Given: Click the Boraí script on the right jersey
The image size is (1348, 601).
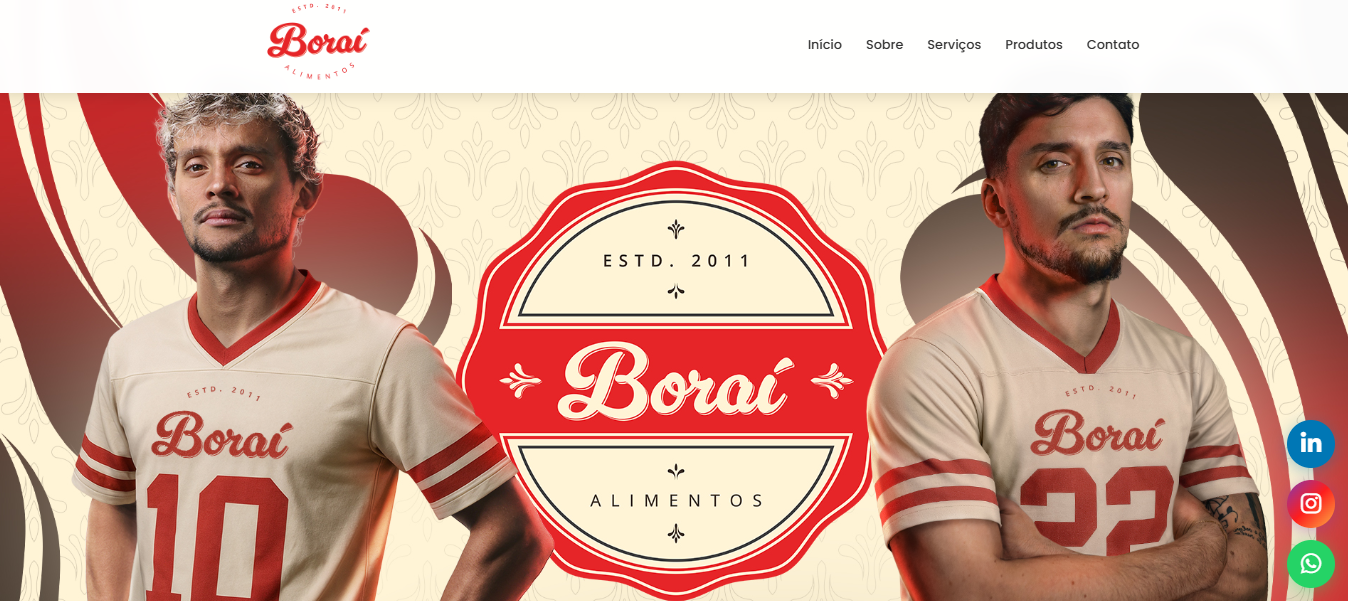Looking at the screenshot, I should 1098,432.
